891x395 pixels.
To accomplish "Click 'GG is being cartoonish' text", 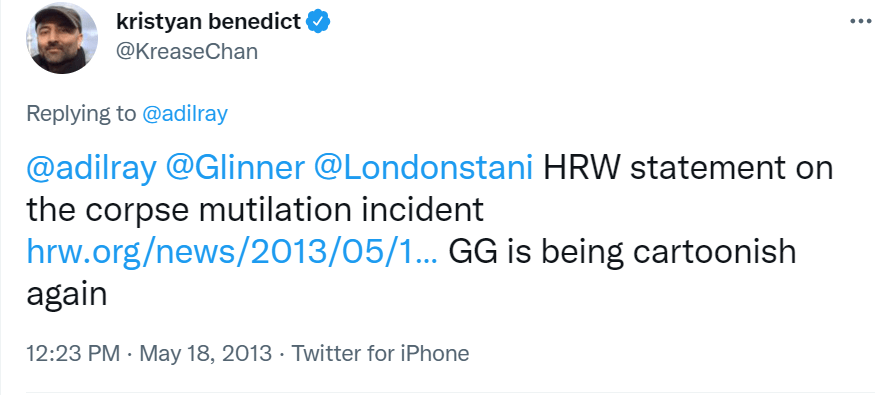I will (622, 252).
